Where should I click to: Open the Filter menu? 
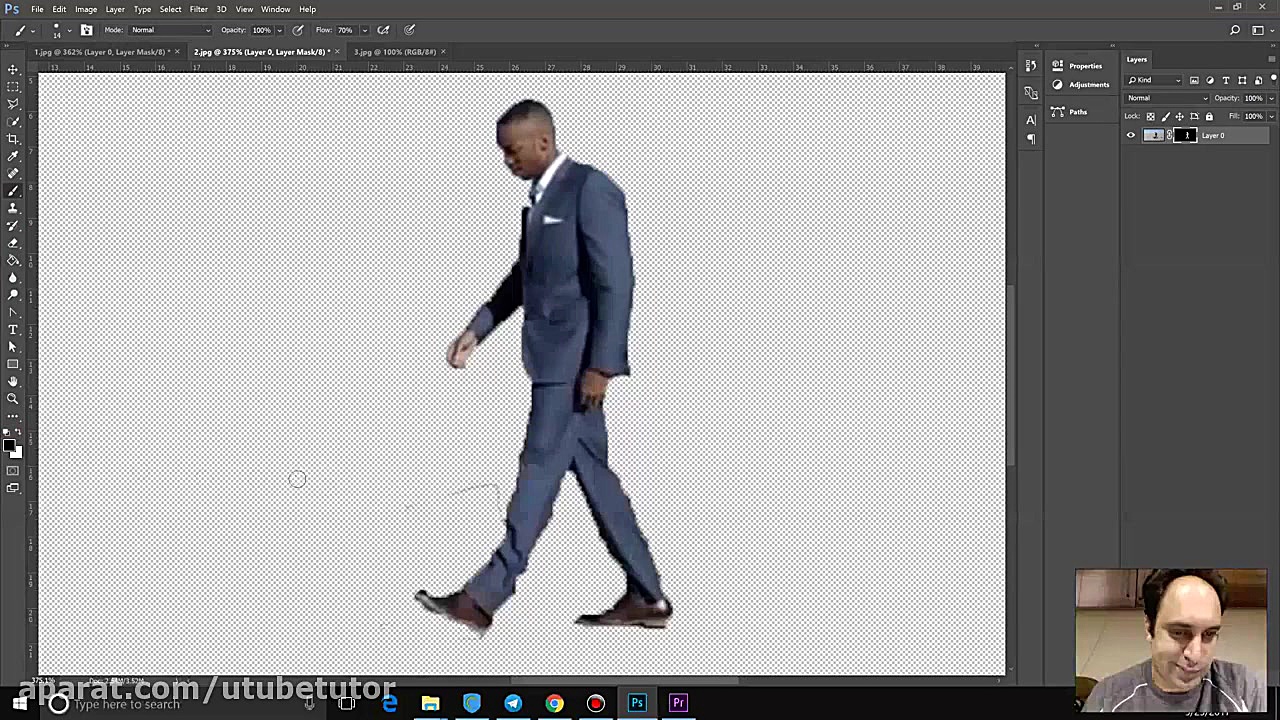pos(199,9)
